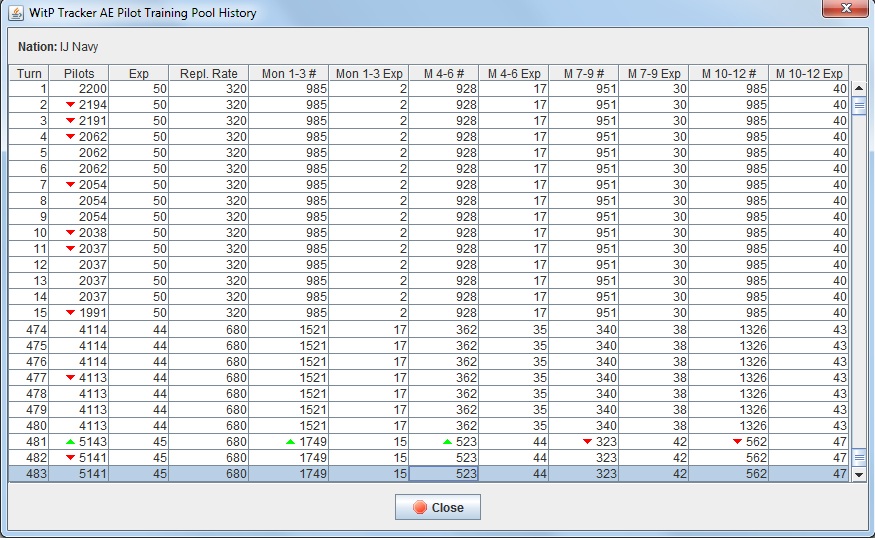Click the scrollbar down arrow
Image resolution: width=875 pixels, height=540 pixels.
click(x=859, y=474)
